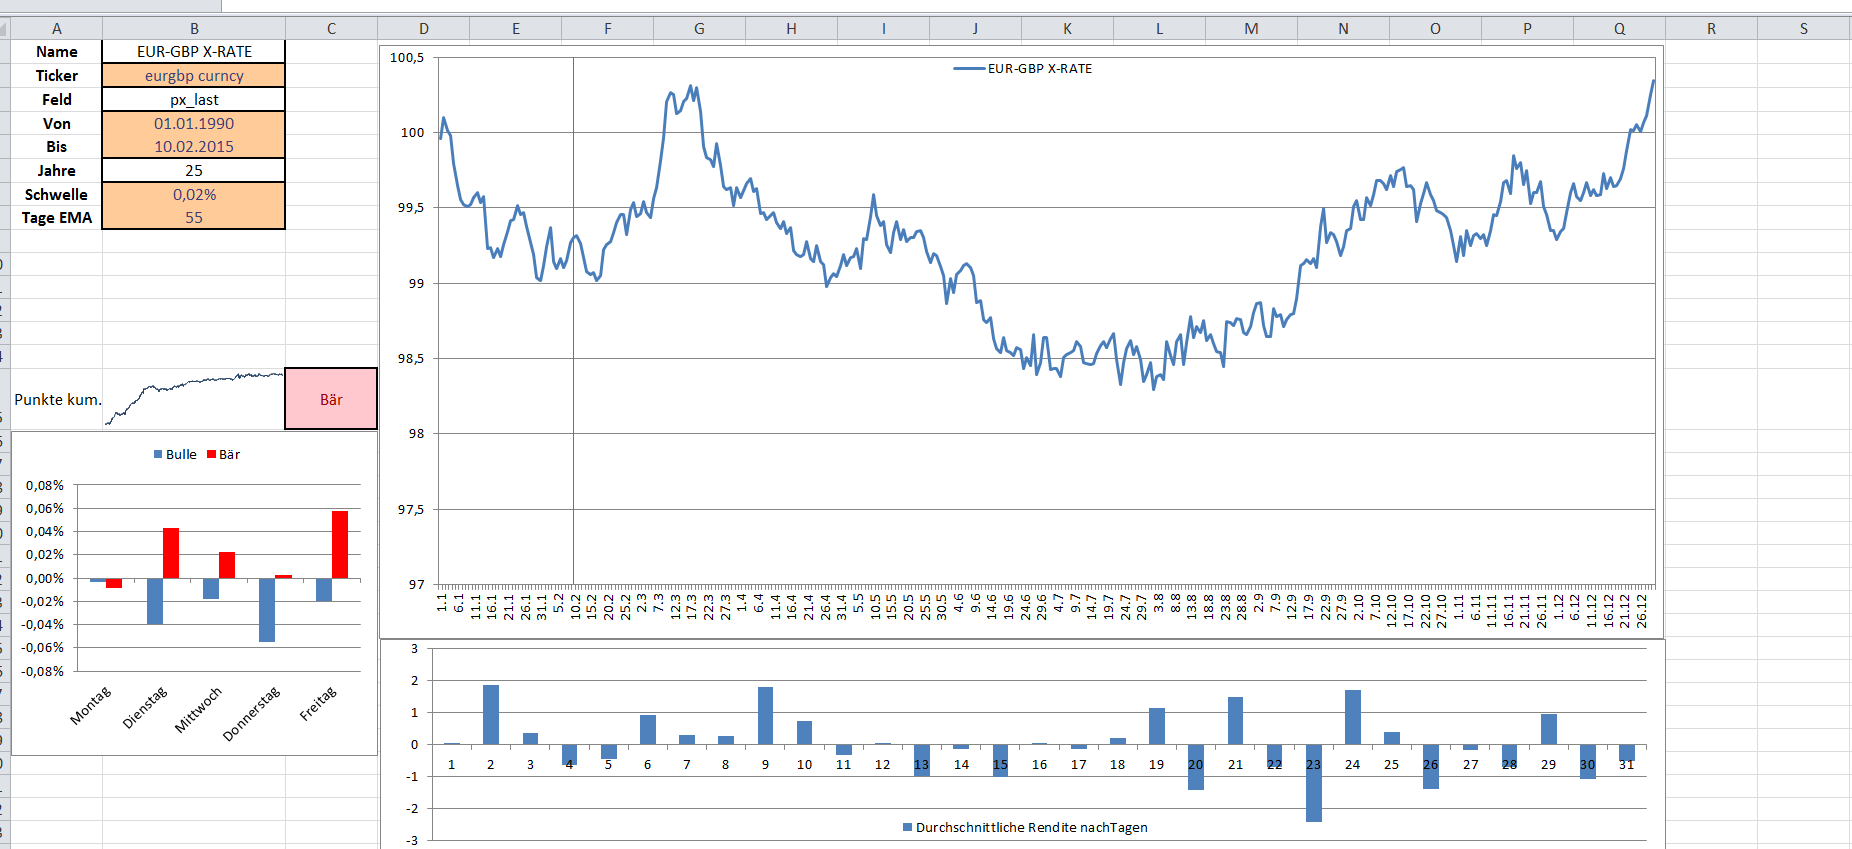1852x849 pixels.
Task: Select the Jahre cell with value 25
Action: [194, 170]
